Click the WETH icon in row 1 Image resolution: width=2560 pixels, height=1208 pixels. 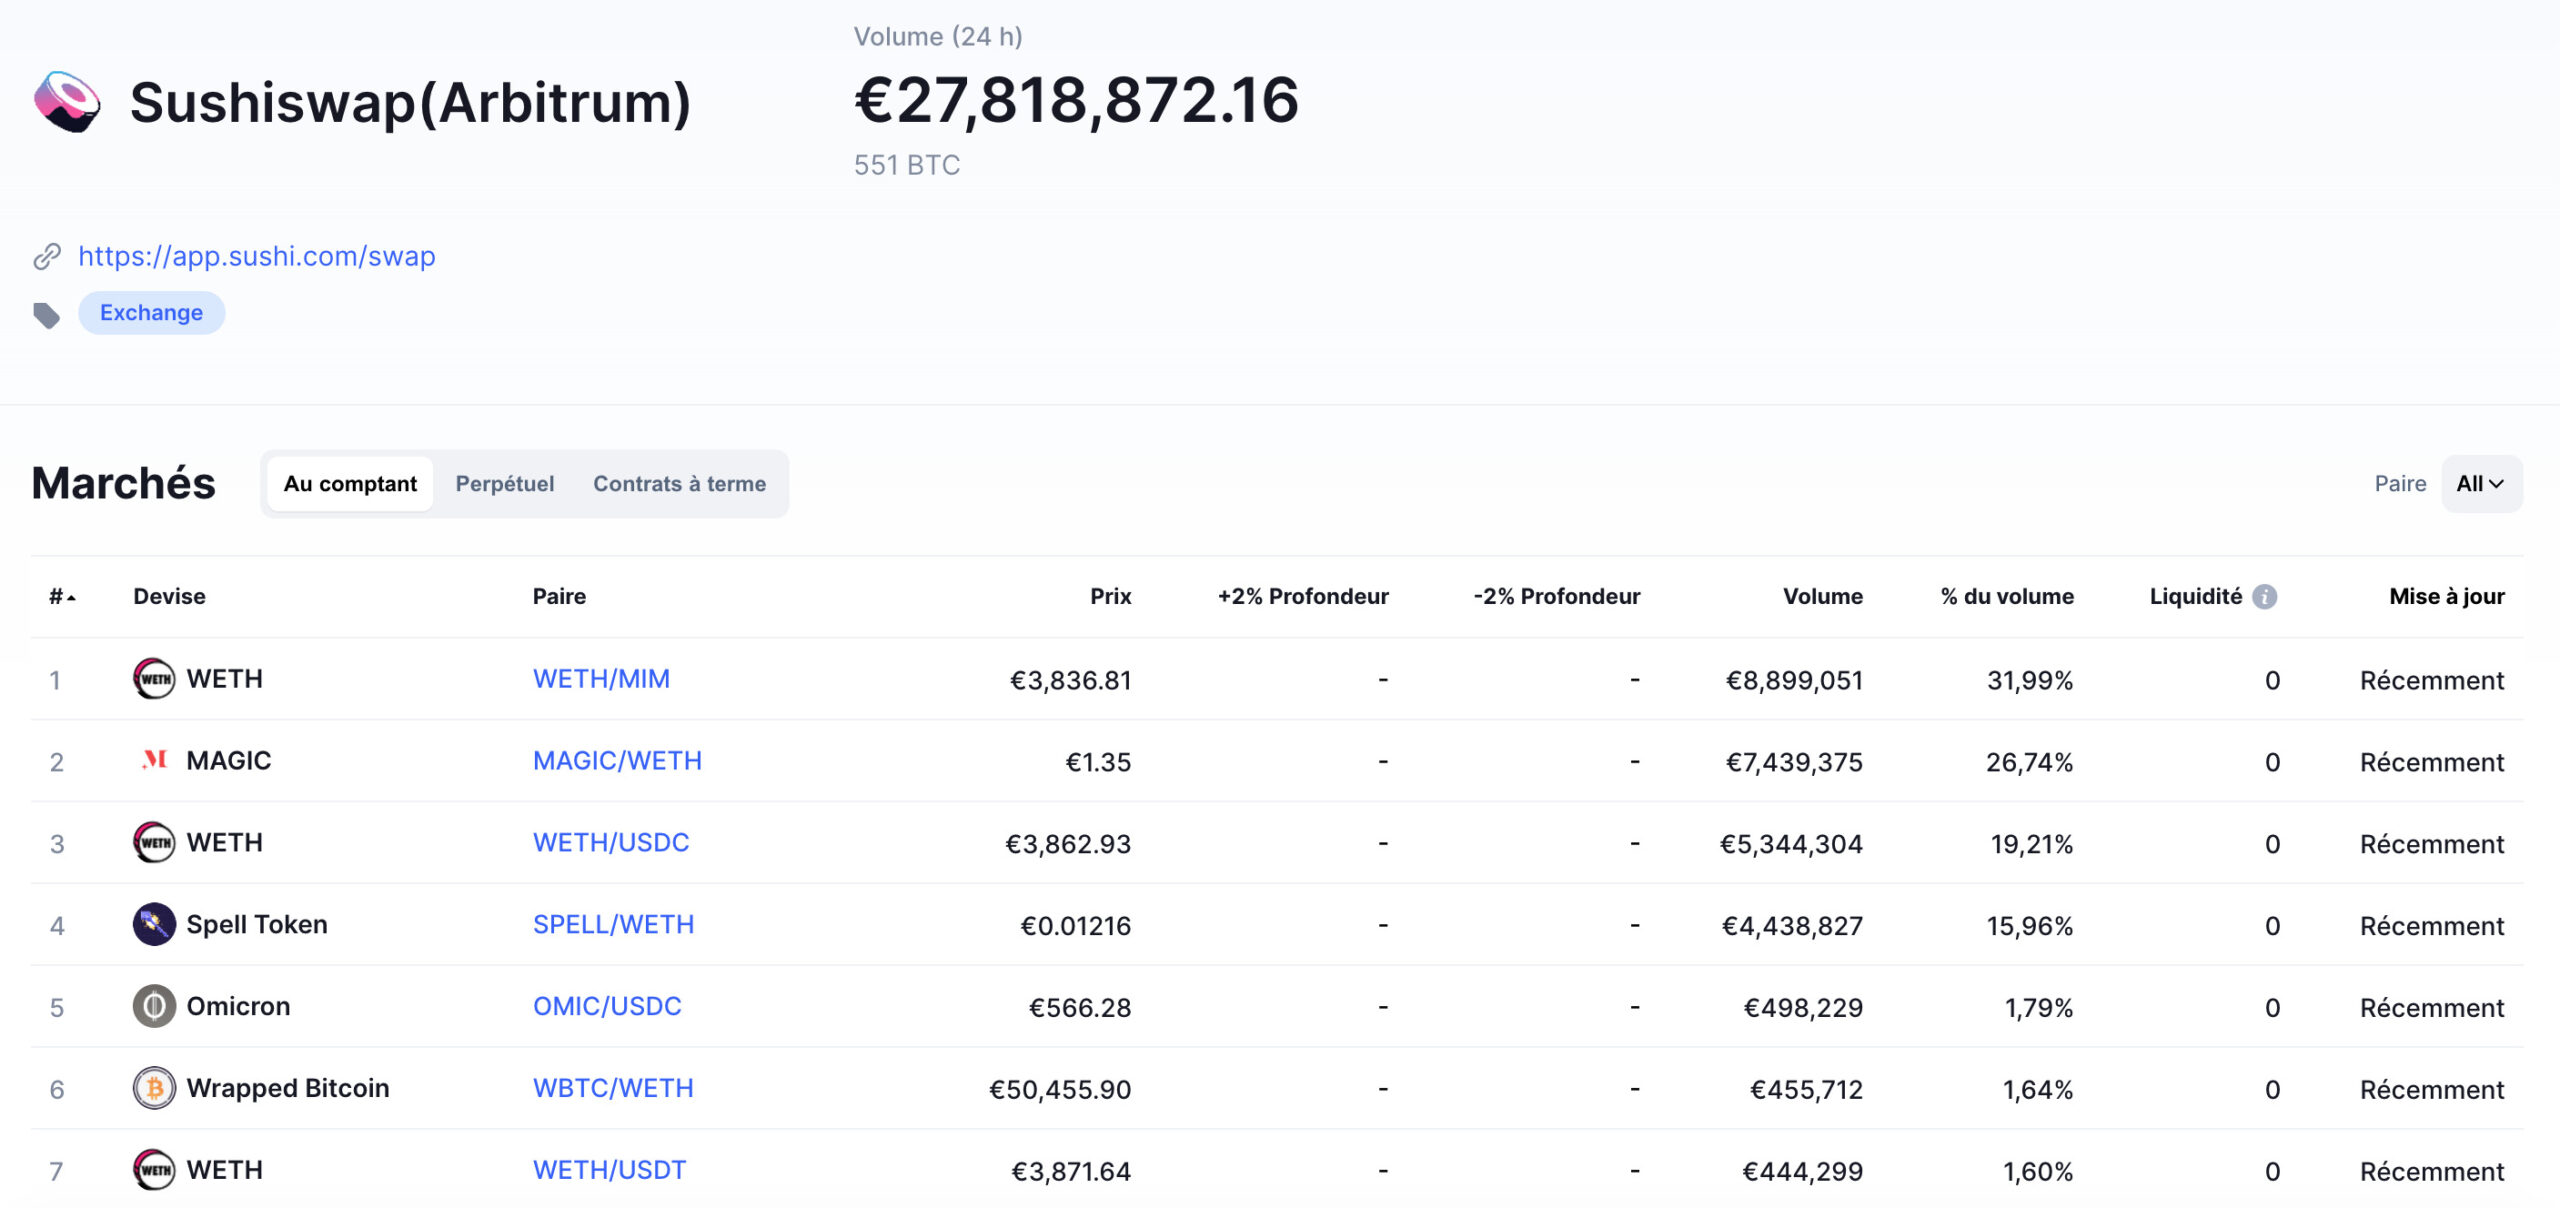(154, 679)
